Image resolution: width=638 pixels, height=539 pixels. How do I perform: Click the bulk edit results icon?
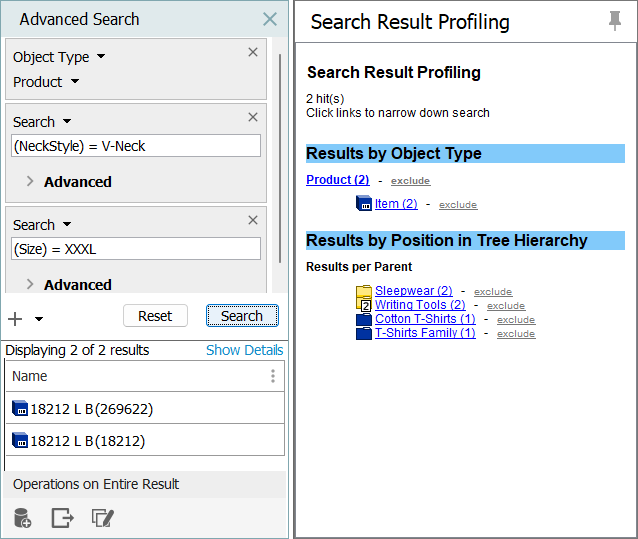(101, 518)
